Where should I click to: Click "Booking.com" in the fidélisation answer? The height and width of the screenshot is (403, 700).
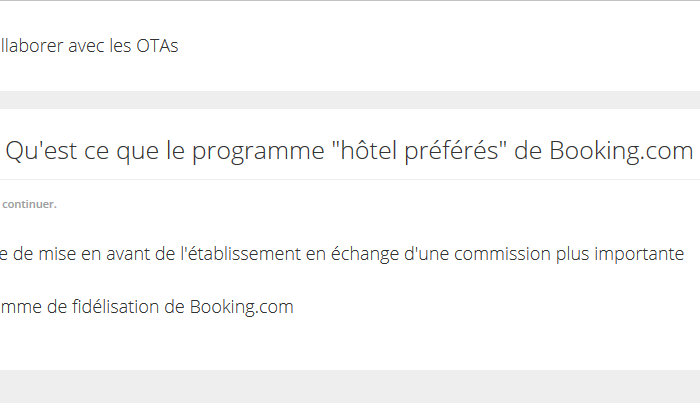(x=242, y=307)
